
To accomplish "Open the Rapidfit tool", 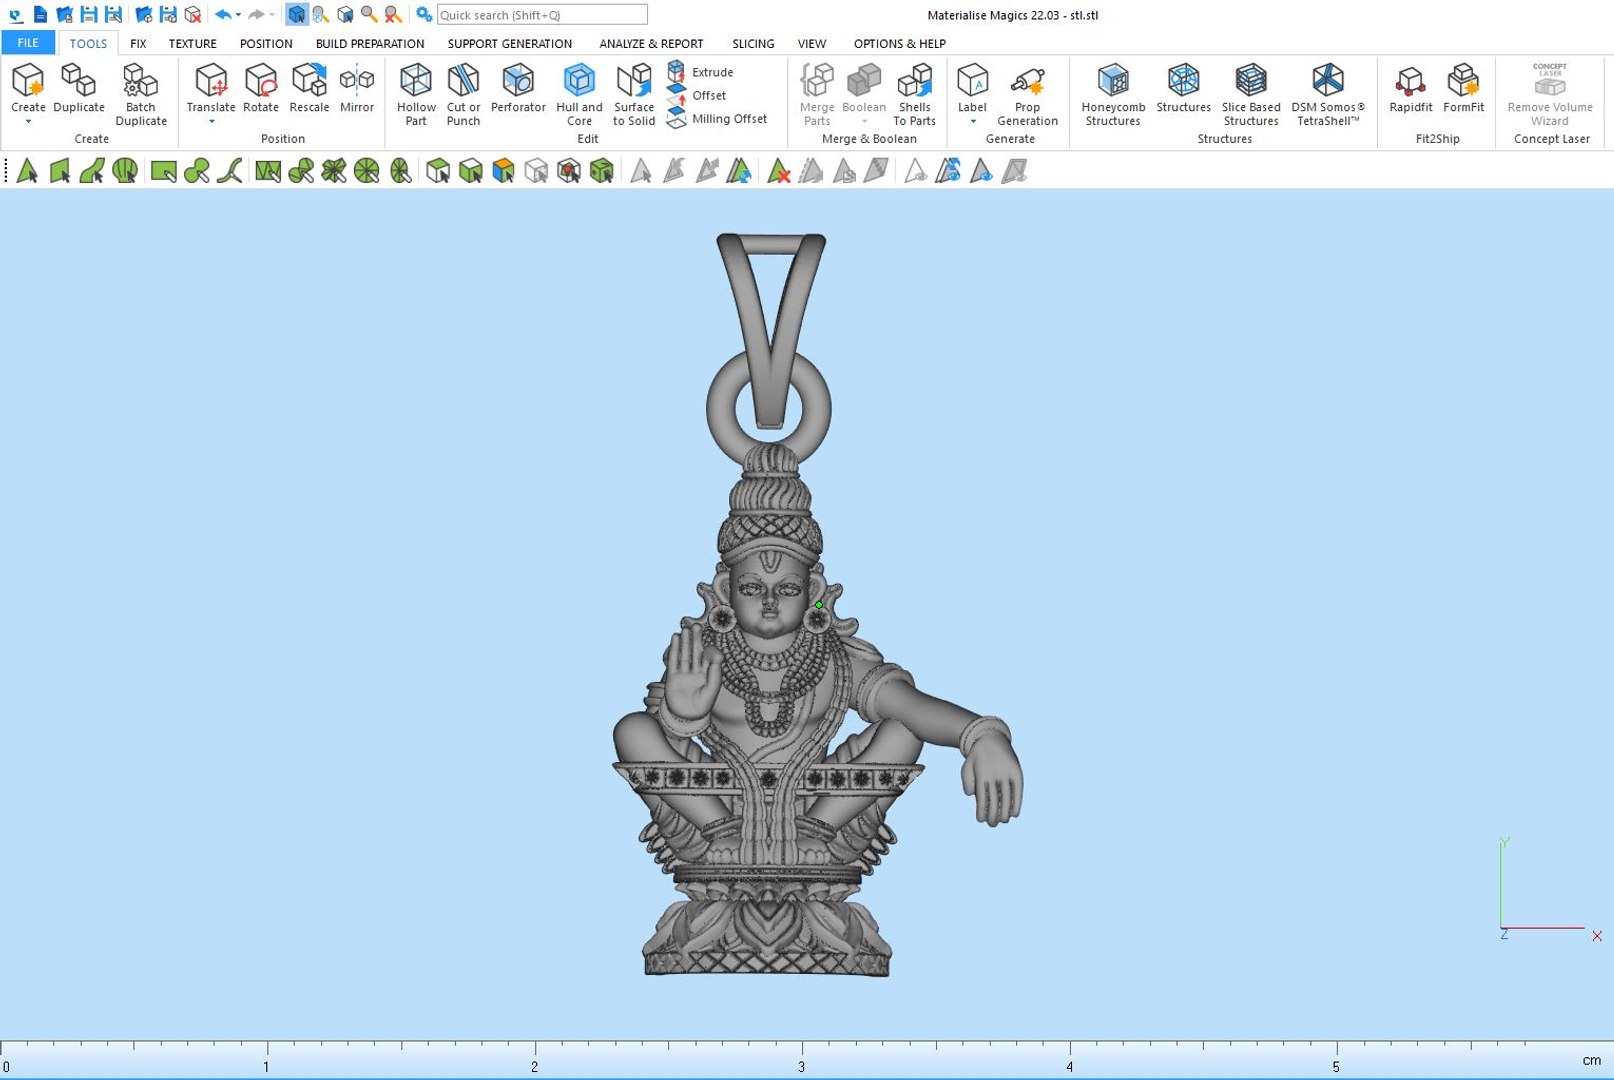I will coord(1410,88).
